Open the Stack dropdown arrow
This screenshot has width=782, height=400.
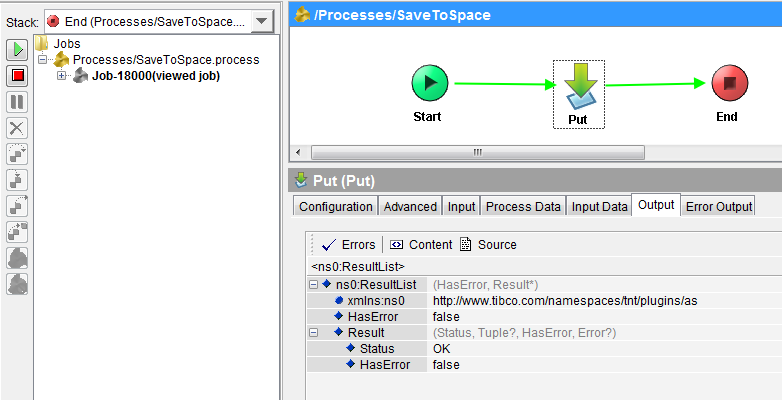[262, 21]
